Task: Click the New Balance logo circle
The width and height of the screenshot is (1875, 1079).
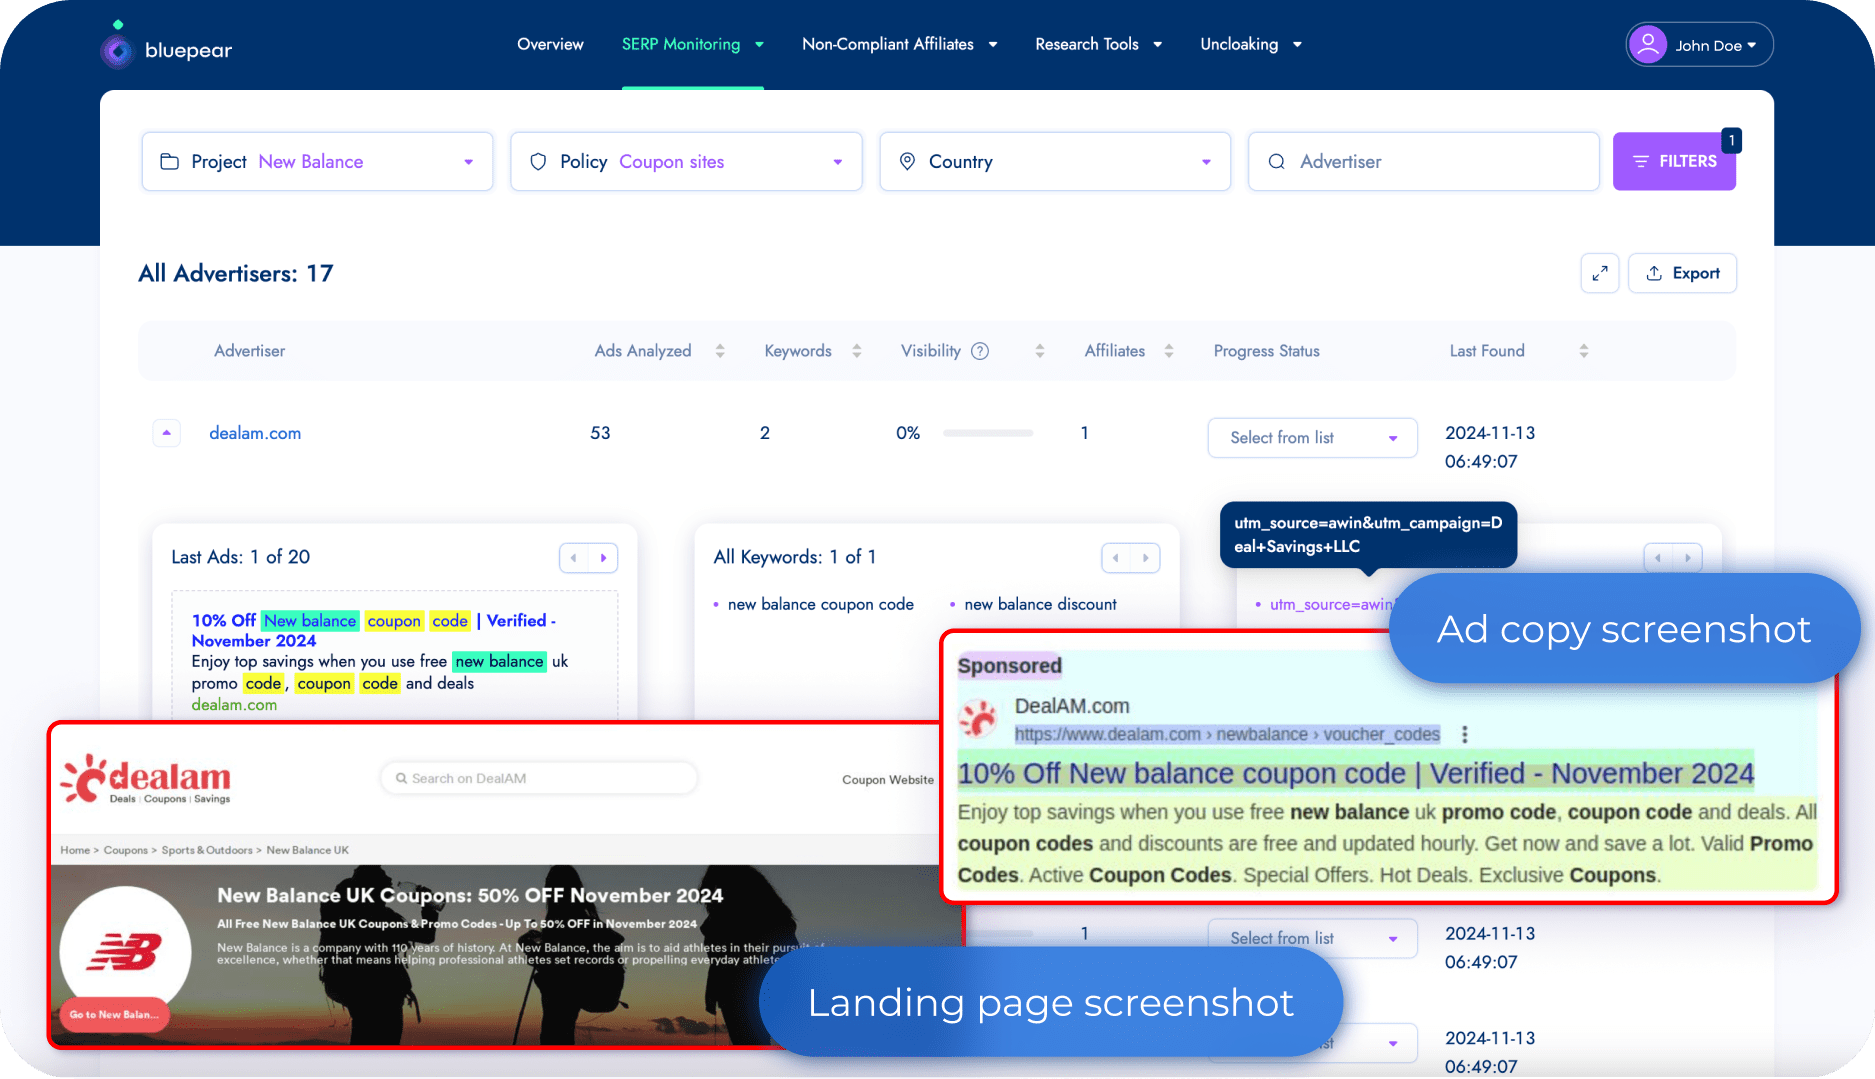Action: [x=125, y=951]
